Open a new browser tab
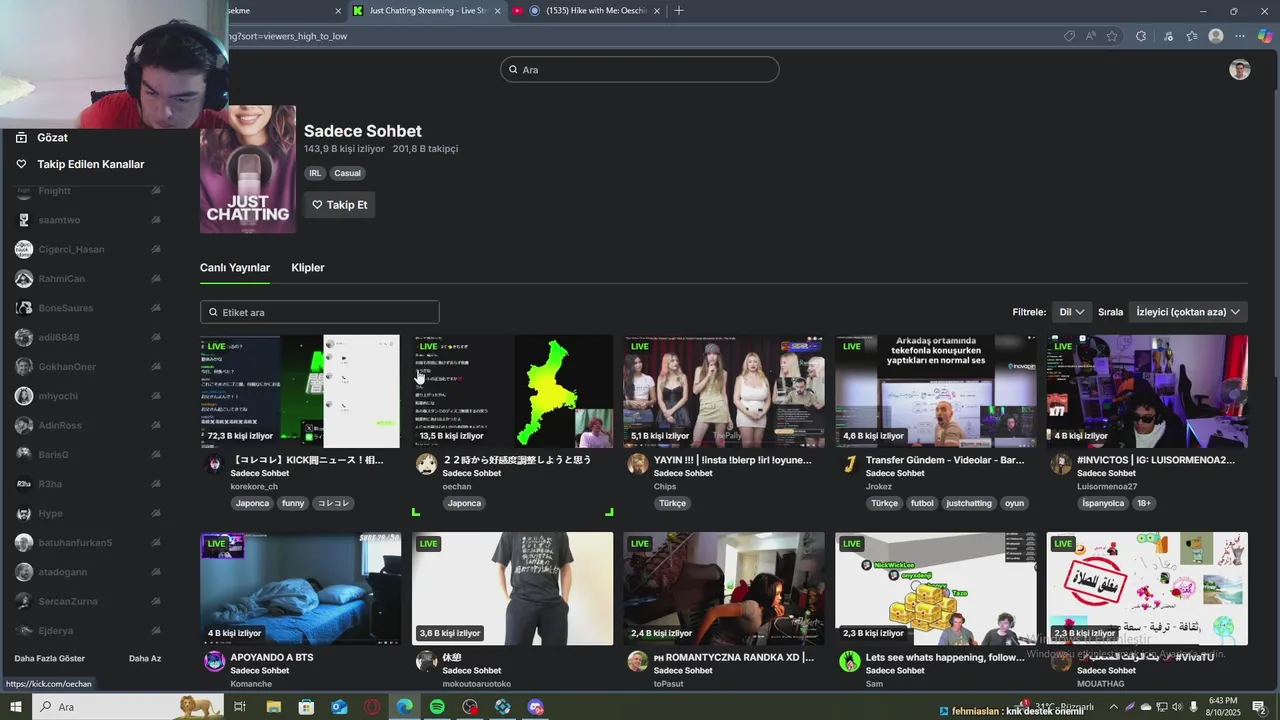The image size is (1280, 720). pos(679,11)
